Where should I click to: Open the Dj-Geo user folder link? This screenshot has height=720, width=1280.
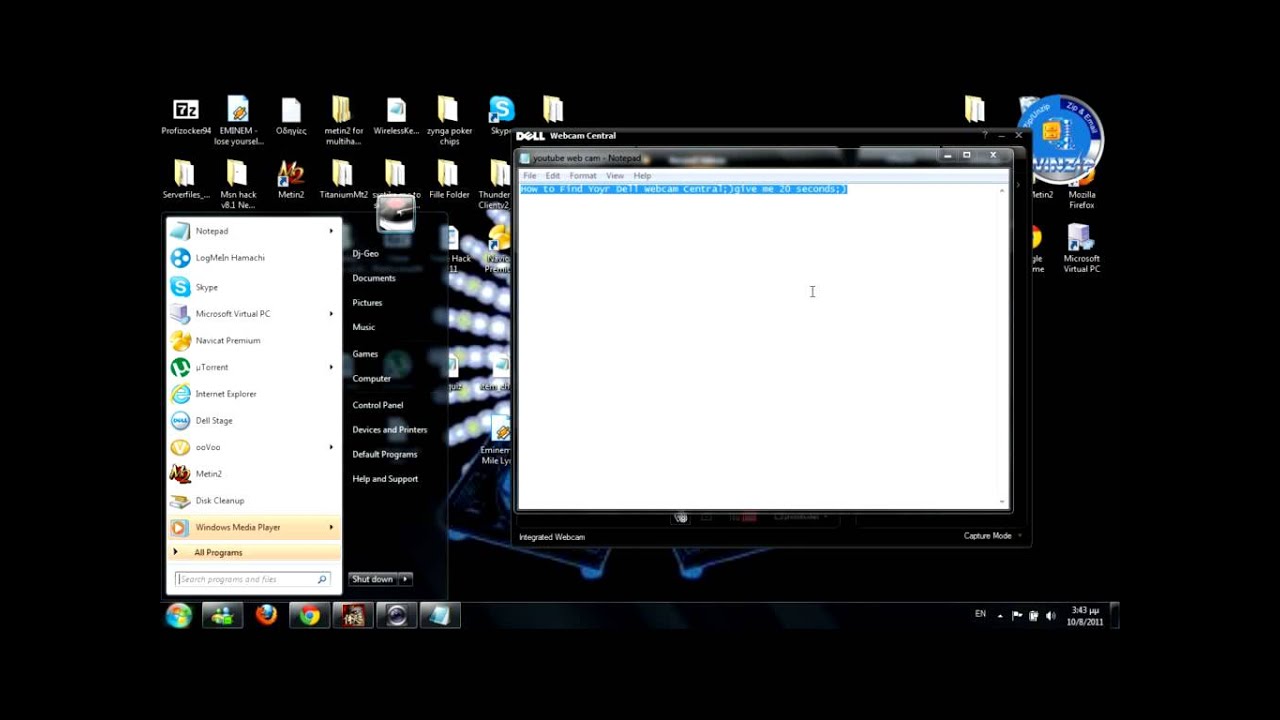pos(365,254)
